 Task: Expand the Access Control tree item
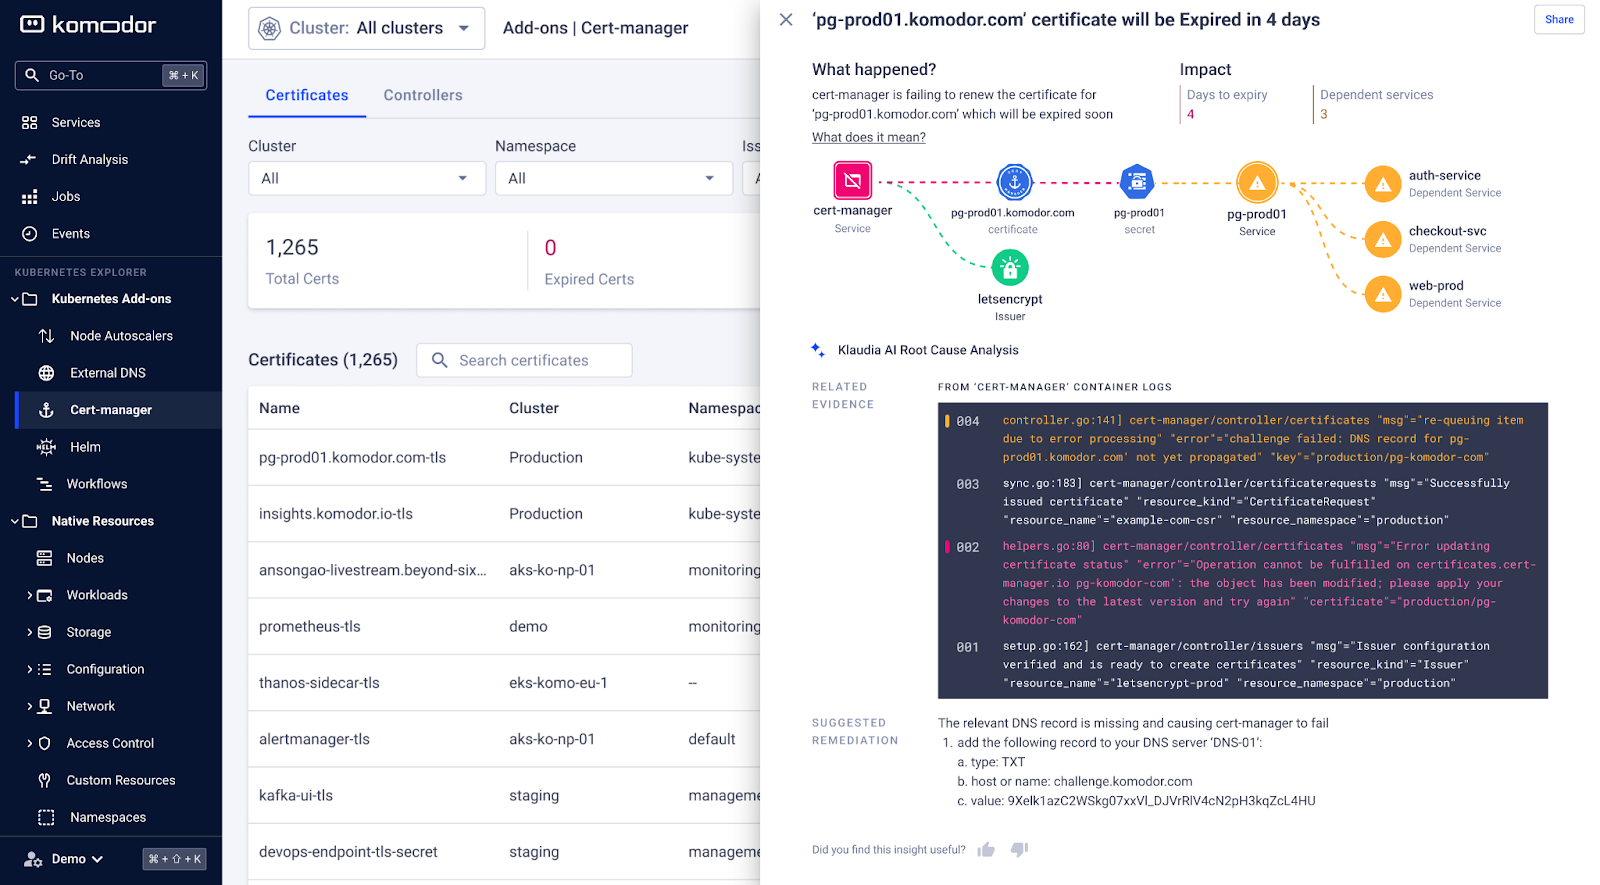click(29, 743)
